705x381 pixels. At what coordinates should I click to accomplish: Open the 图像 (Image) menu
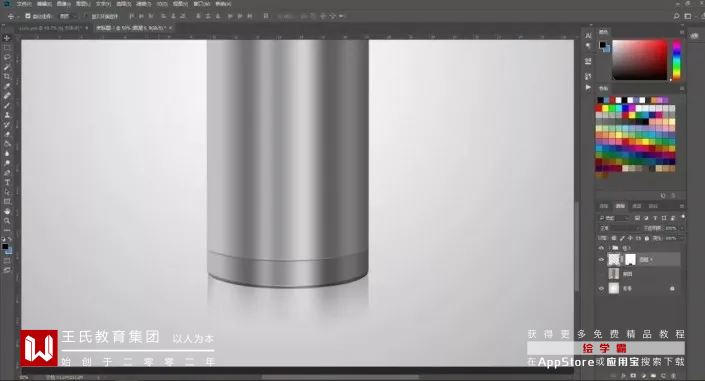pos(63,4)
